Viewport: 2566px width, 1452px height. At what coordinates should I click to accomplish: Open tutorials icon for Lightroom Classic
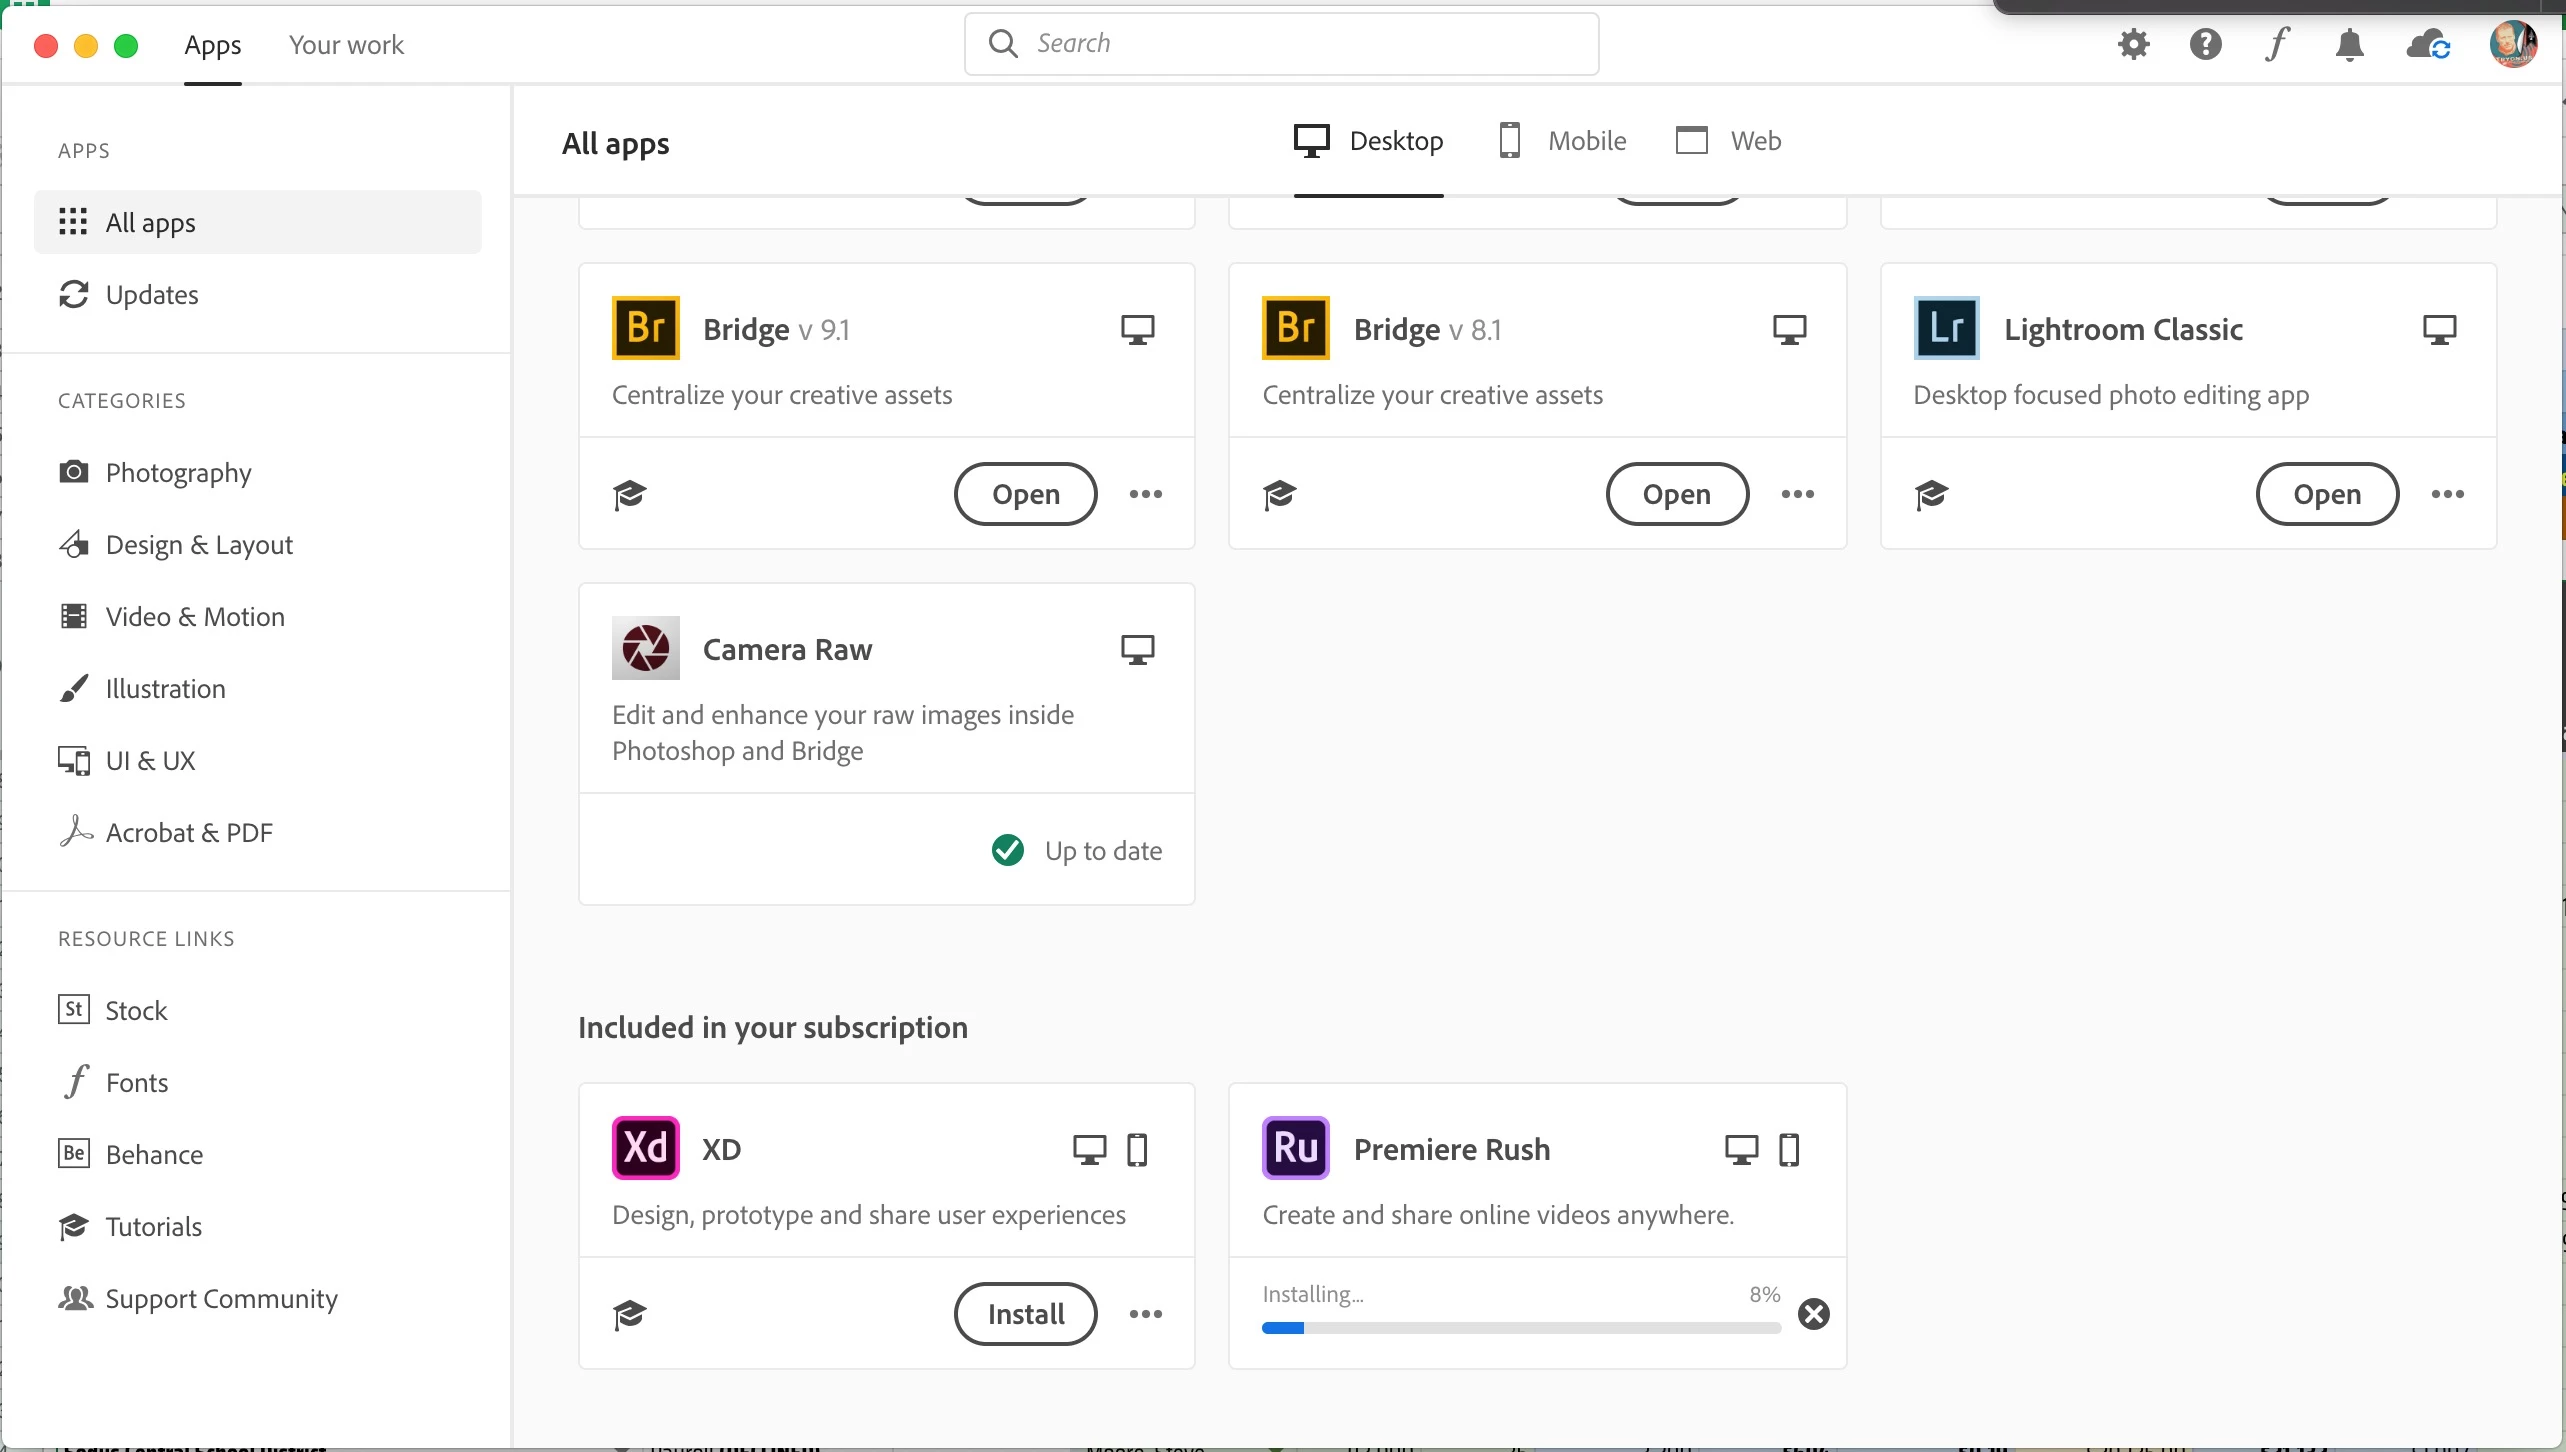pos(1932,494)
